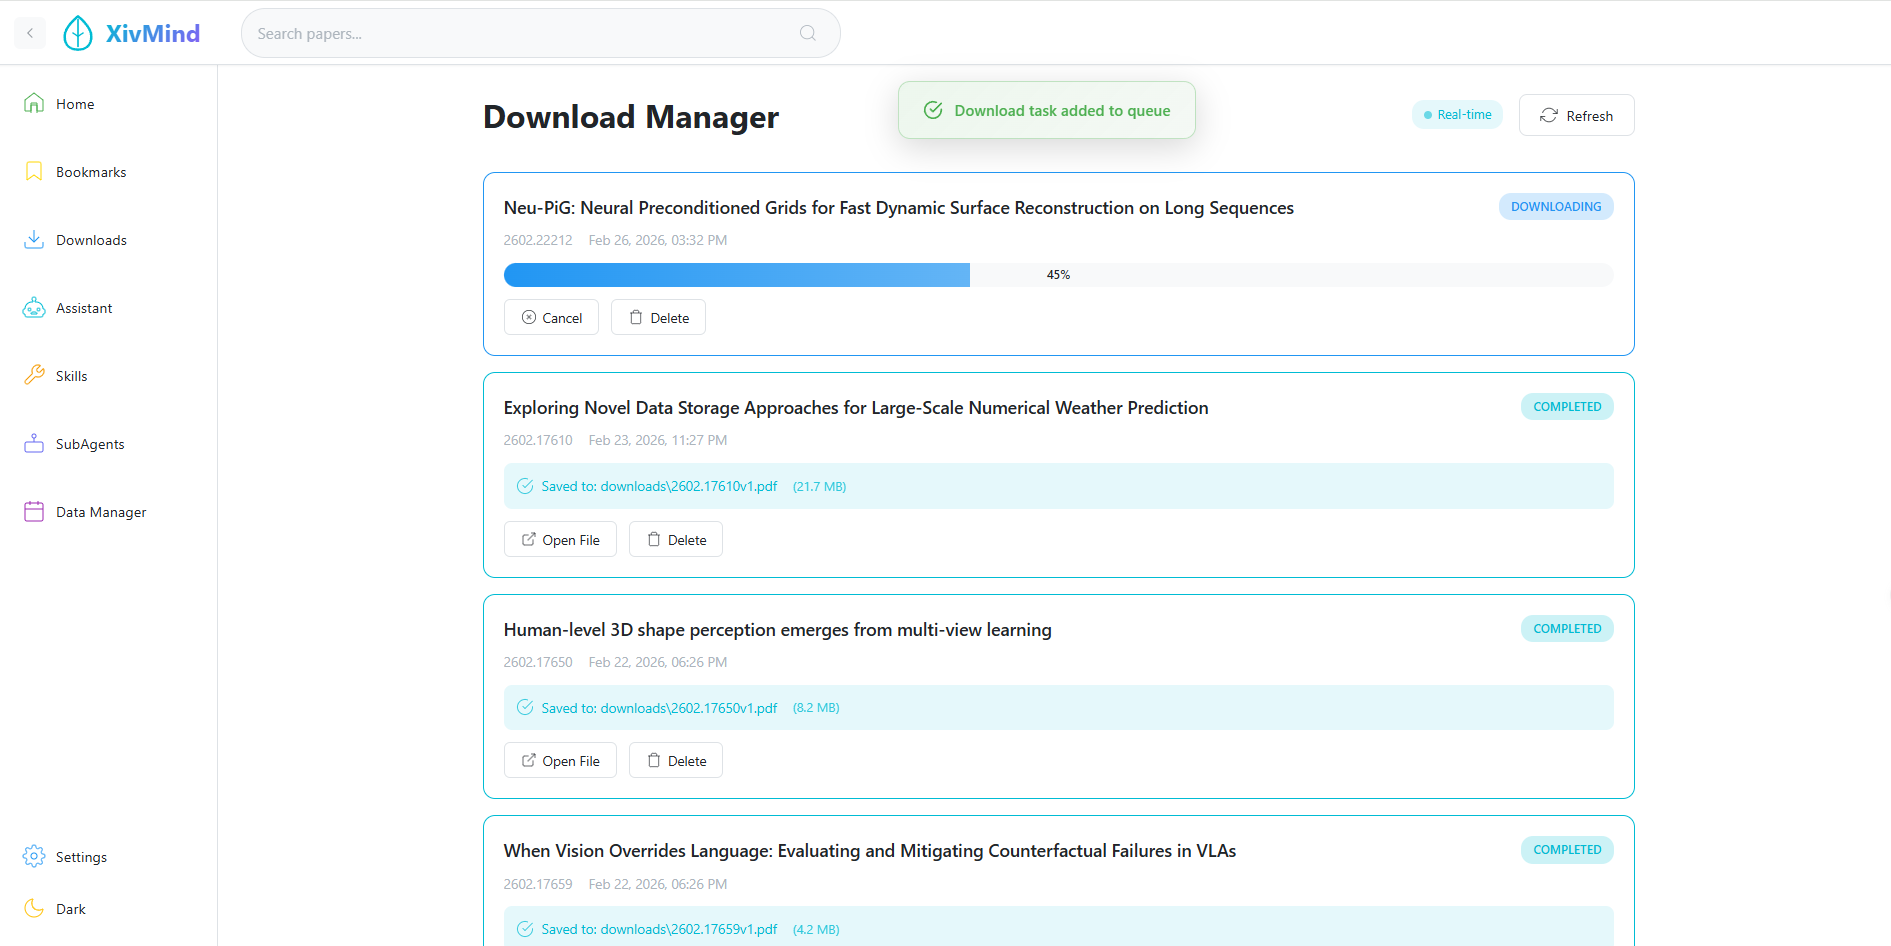1891x946 pixels.
Task: Click the Skills wrench icon
Action: [34, 375]
